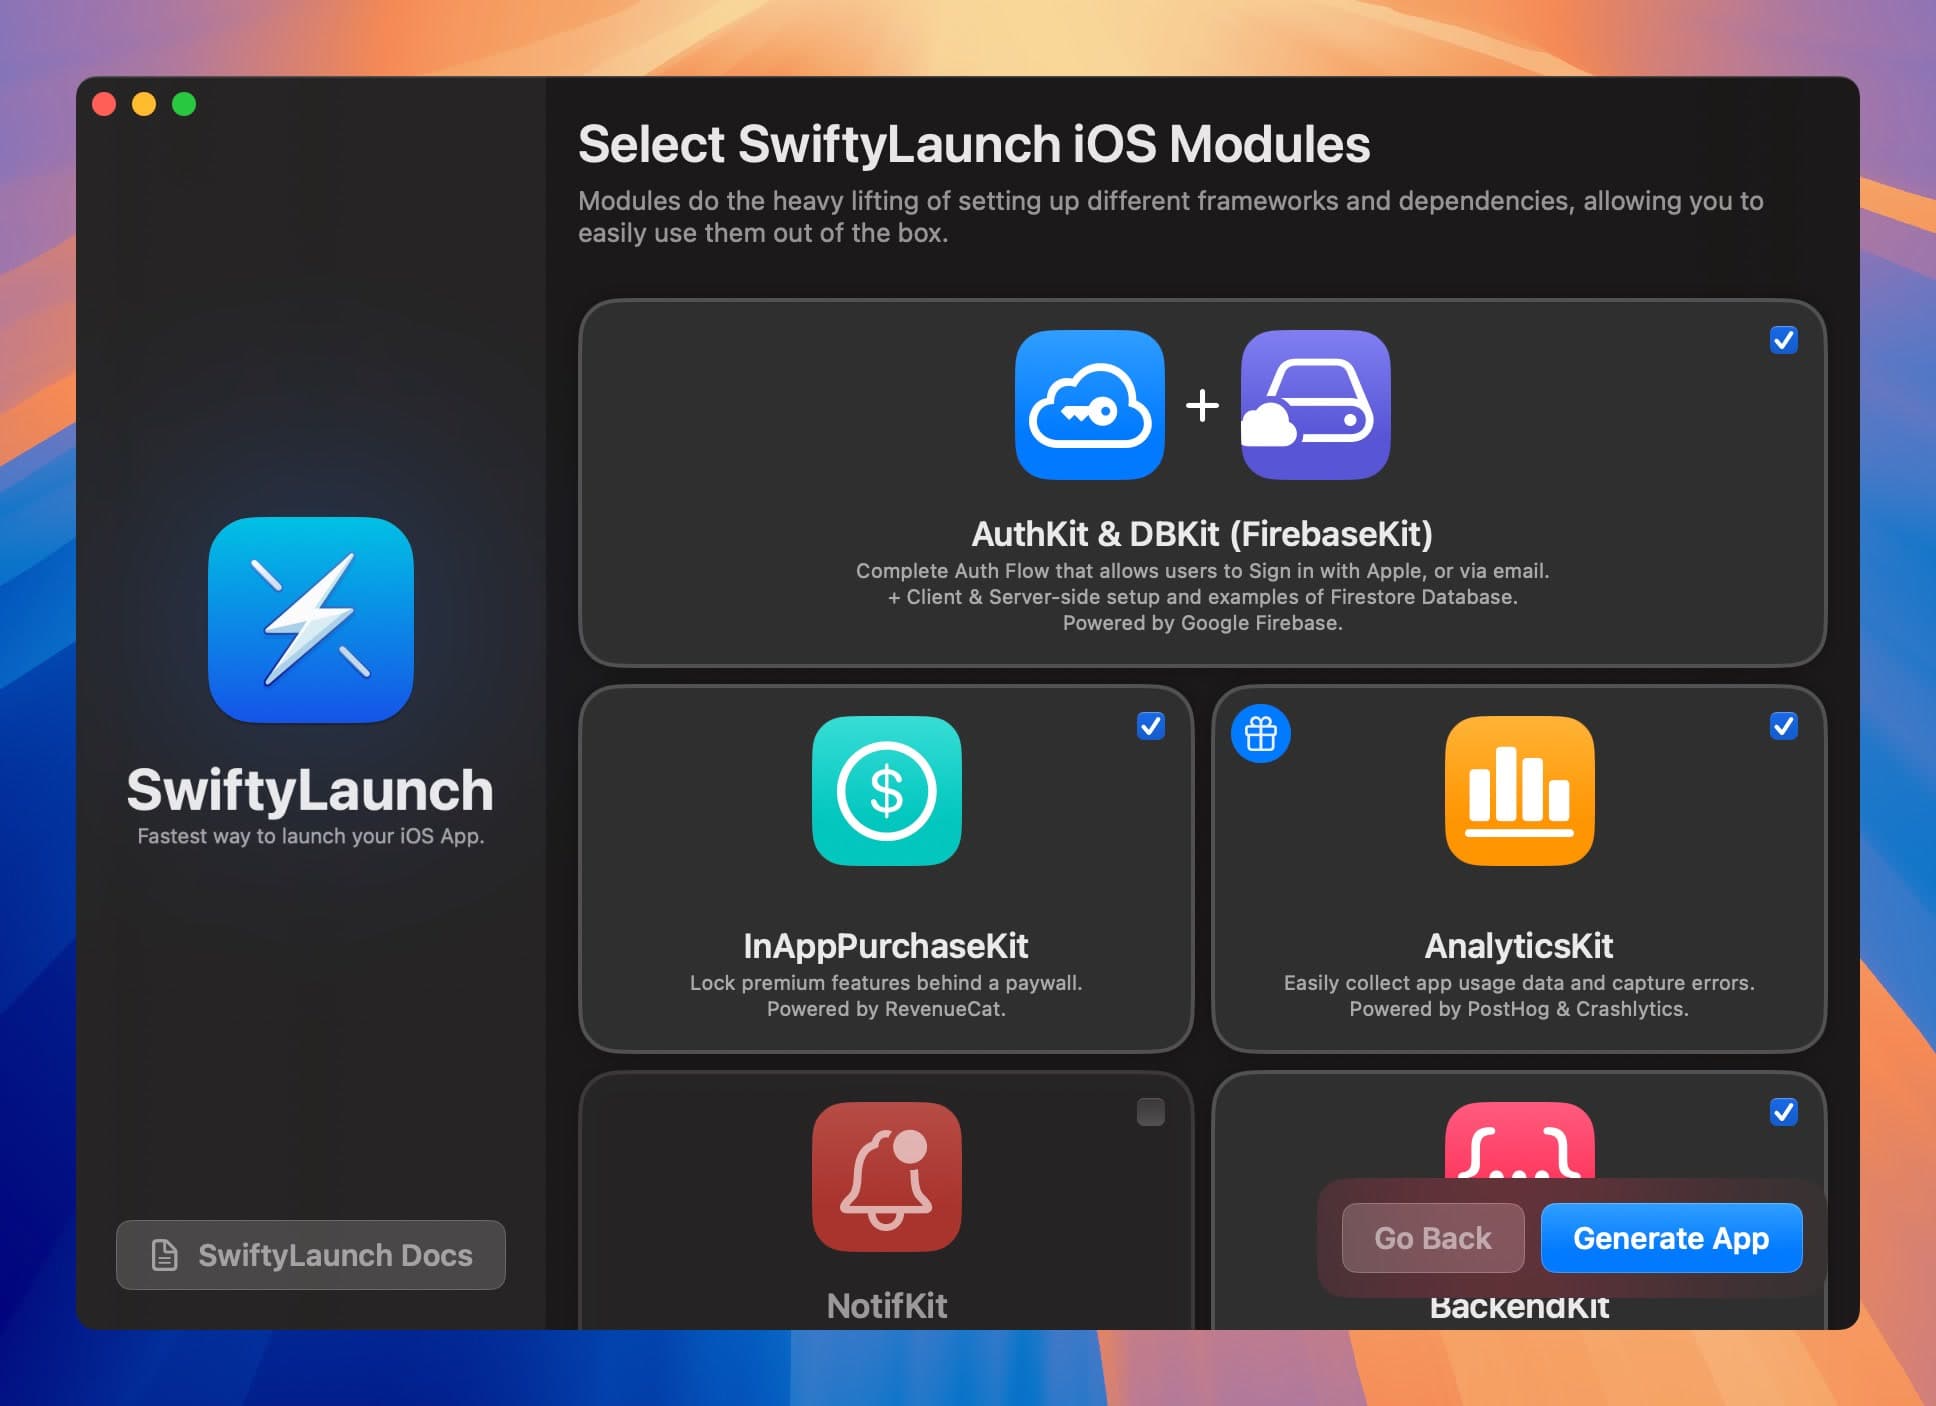Uncheck the AnalyticsKit checkbox
Screen dimensions: 1936x1406
(x=1784, y=726)
